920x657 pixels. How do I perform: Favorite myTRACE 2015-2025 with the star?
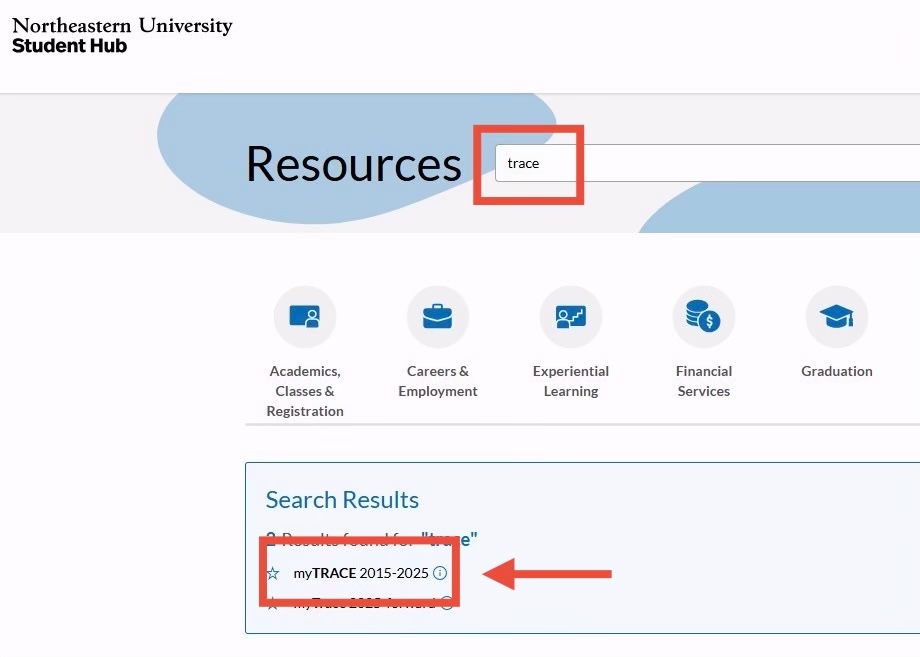[x=273, y=574]
